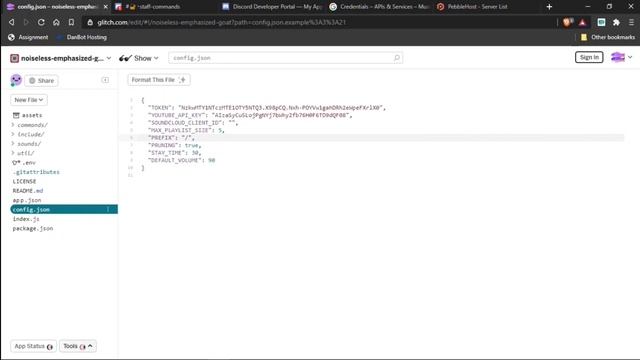Click the Share button
This screenshot has width=640, height=360.
[42, 81]
